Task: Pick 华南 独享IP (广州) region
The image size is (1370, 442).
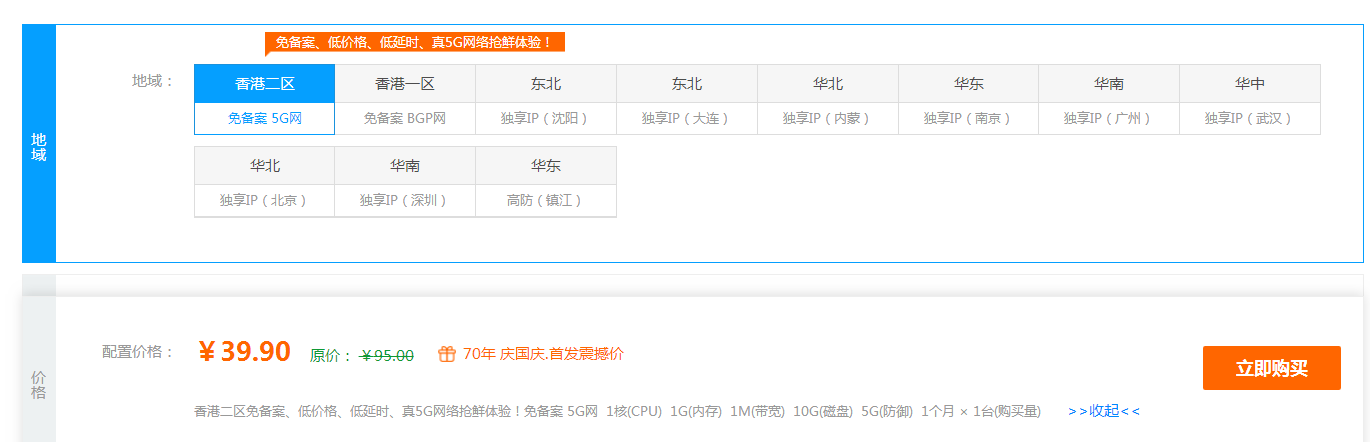Action: pyautogui.click(x=1108, y=99)
